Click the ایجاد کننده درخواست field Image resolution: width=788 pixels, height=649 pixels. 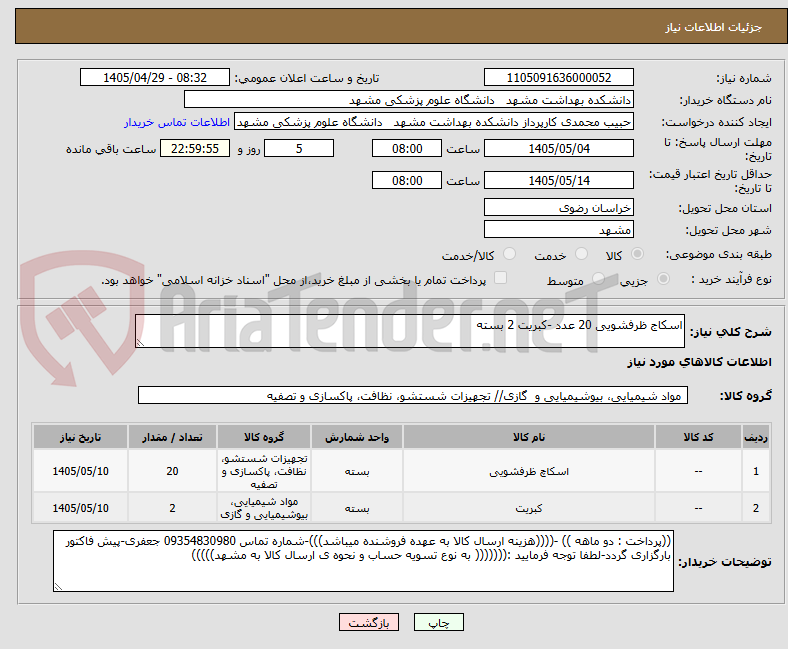point(434,122)
